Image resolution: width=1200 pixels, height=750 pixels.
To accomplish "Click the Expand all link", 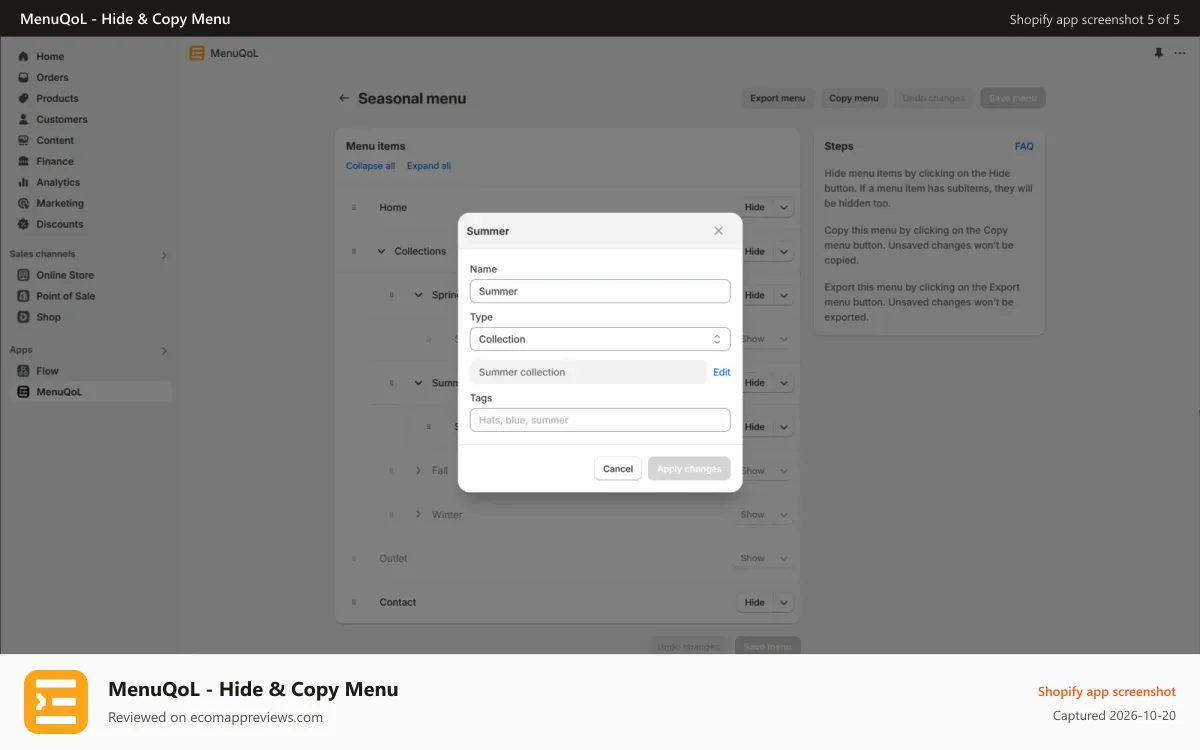I will click(x=429, y=166).
